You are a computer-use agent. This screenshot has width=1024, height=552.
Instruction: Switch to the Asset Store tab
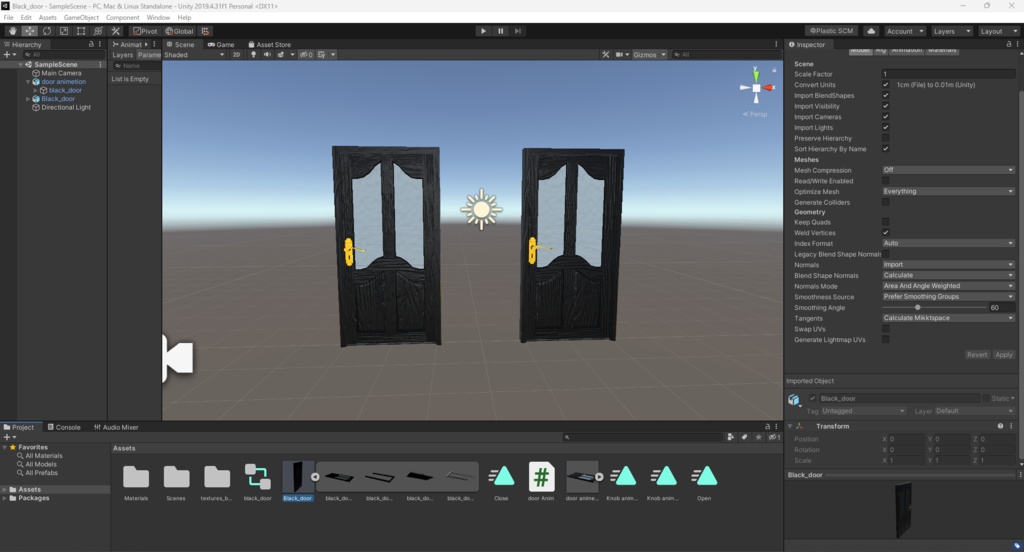[269, 44]
